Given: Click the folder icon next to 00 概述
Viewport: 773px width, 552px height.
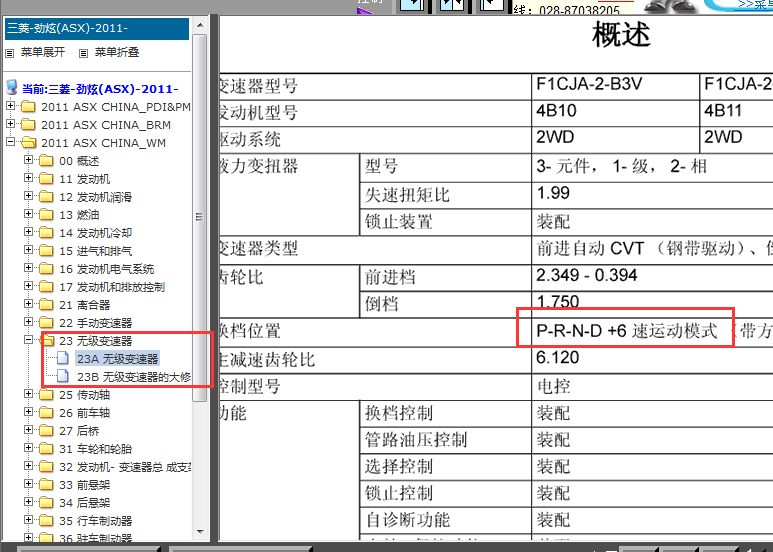Looking at the screenshot, I should [46, 161].
